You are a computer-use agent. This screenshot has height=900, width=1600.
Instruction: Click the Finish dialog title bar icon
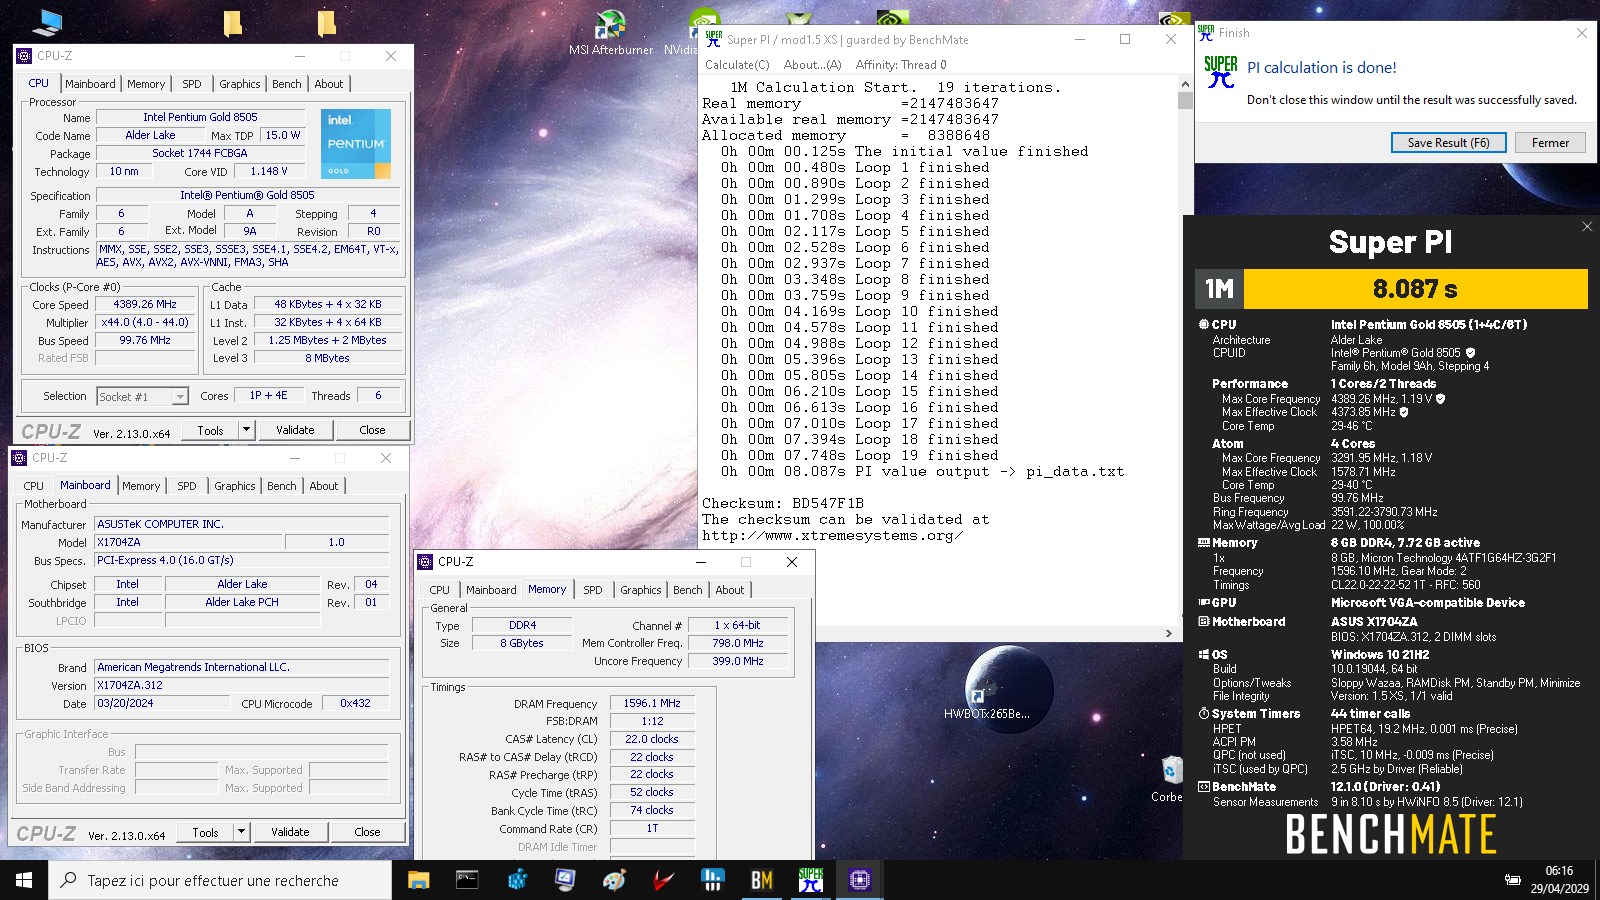[1206, 32]
